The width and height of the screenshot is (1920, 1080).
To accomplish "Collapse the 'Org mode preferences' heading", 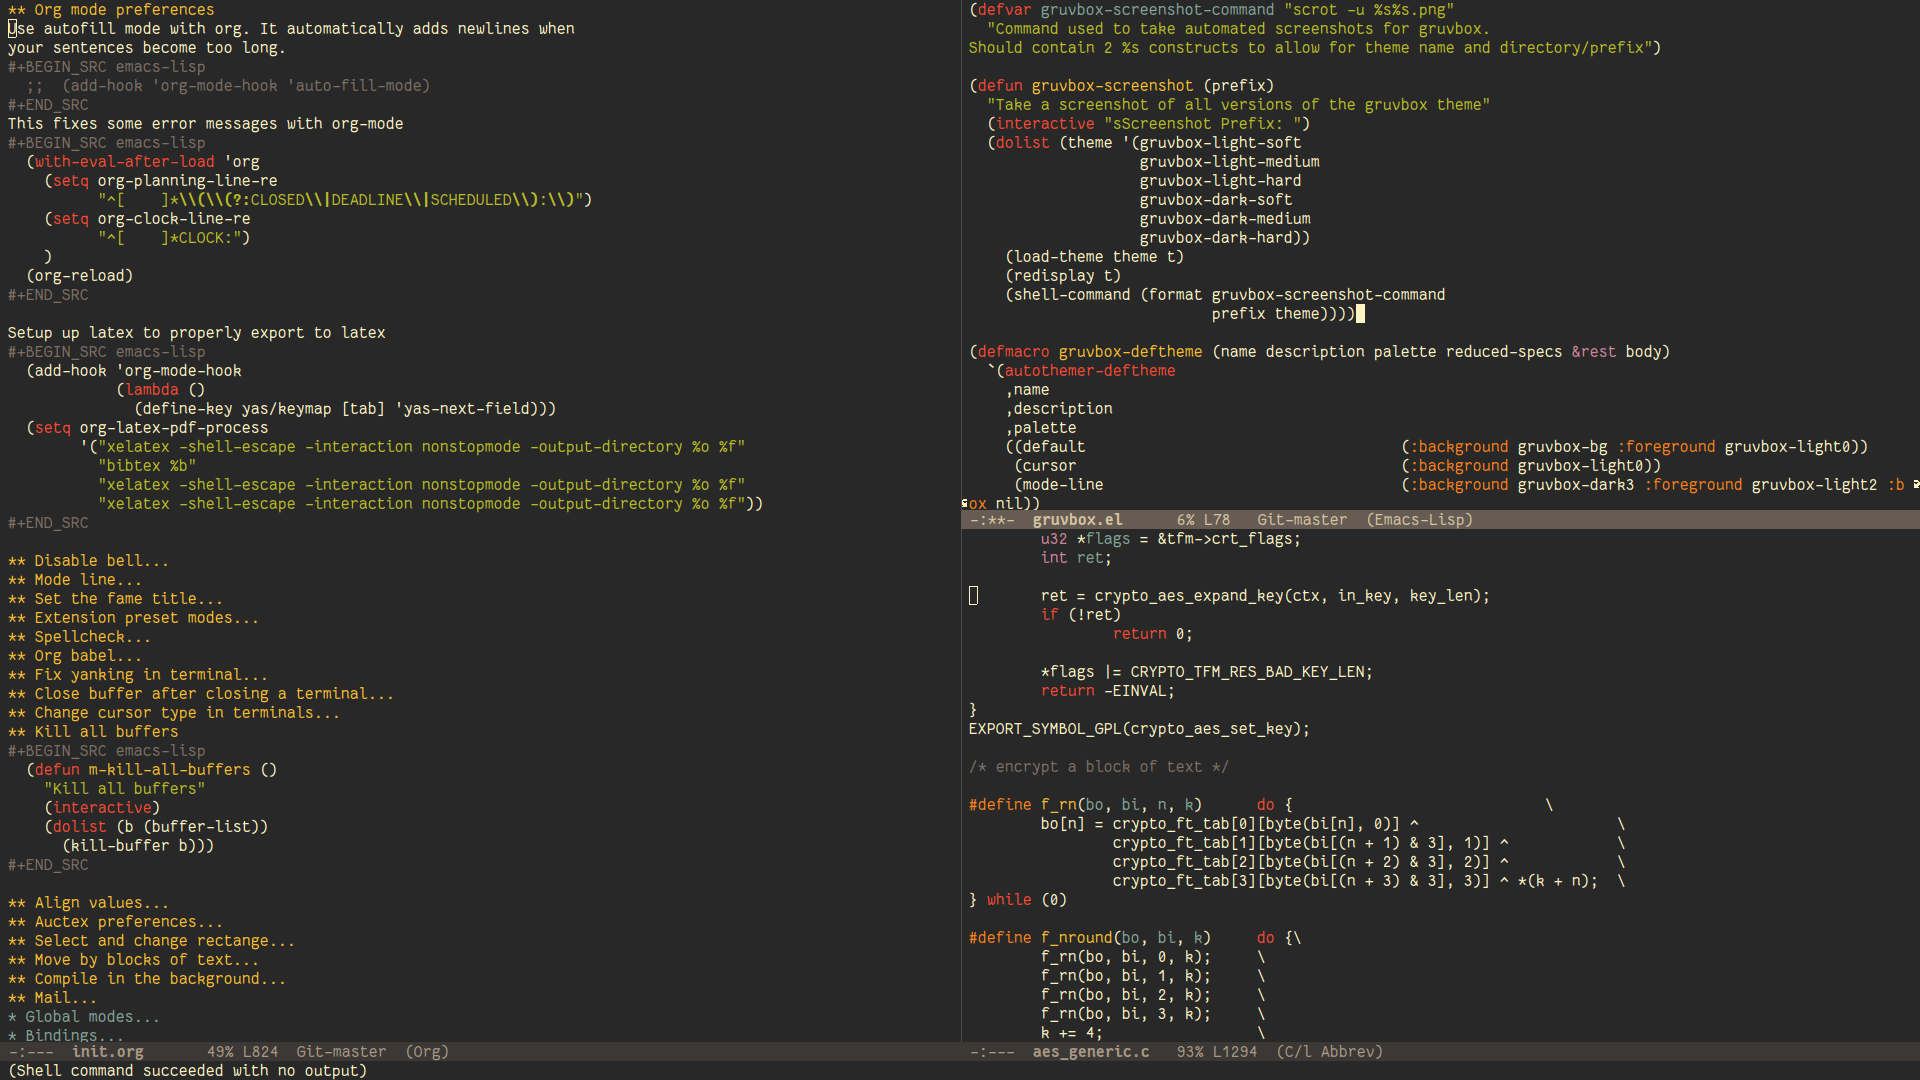I will (x=123, y=10).
